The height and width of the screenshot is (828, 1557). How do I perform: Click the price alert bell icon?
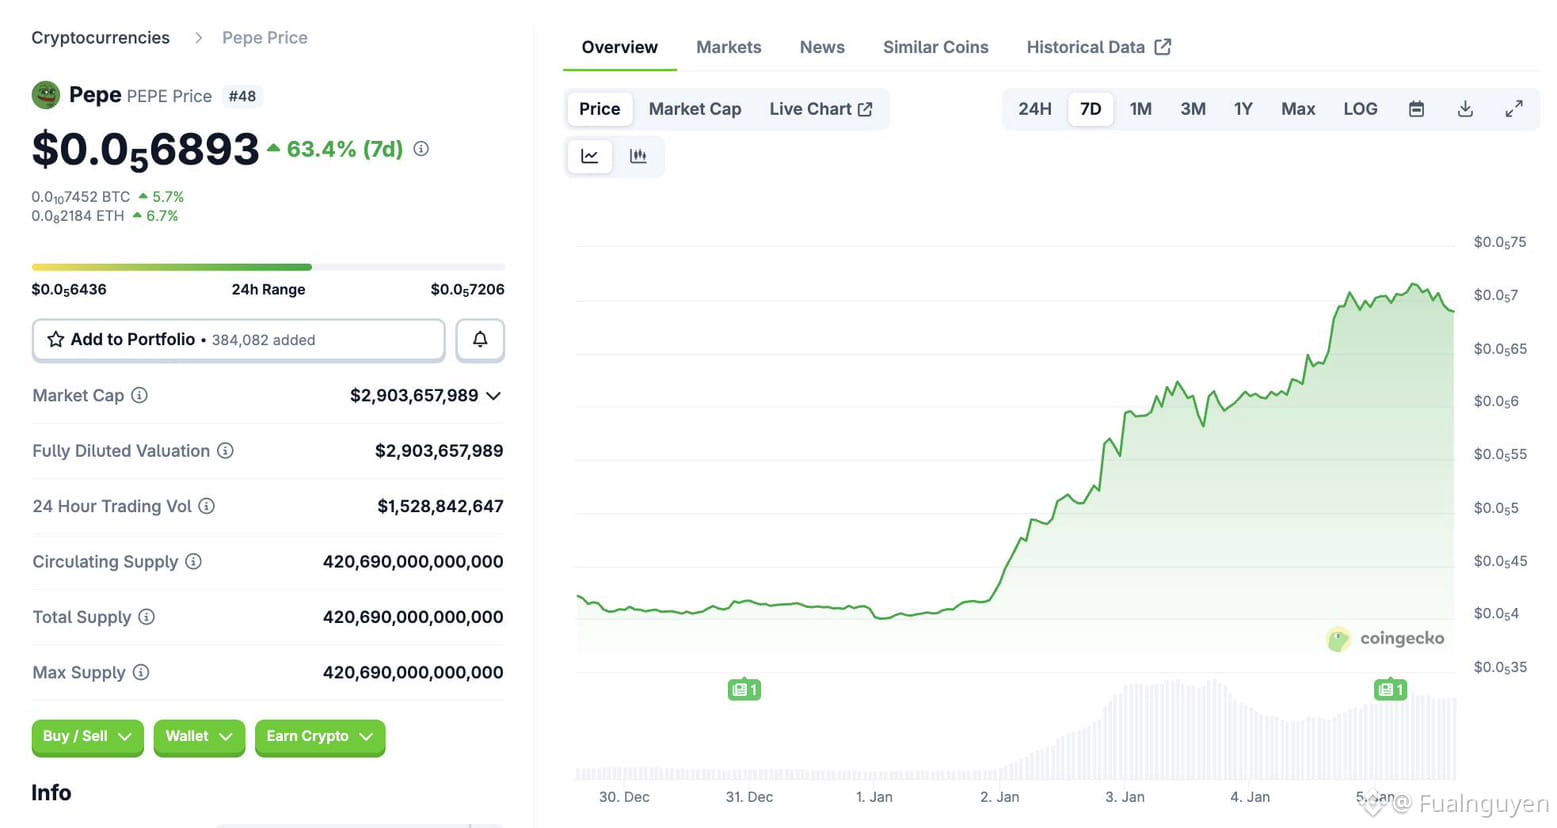click(x=480, y=340)
